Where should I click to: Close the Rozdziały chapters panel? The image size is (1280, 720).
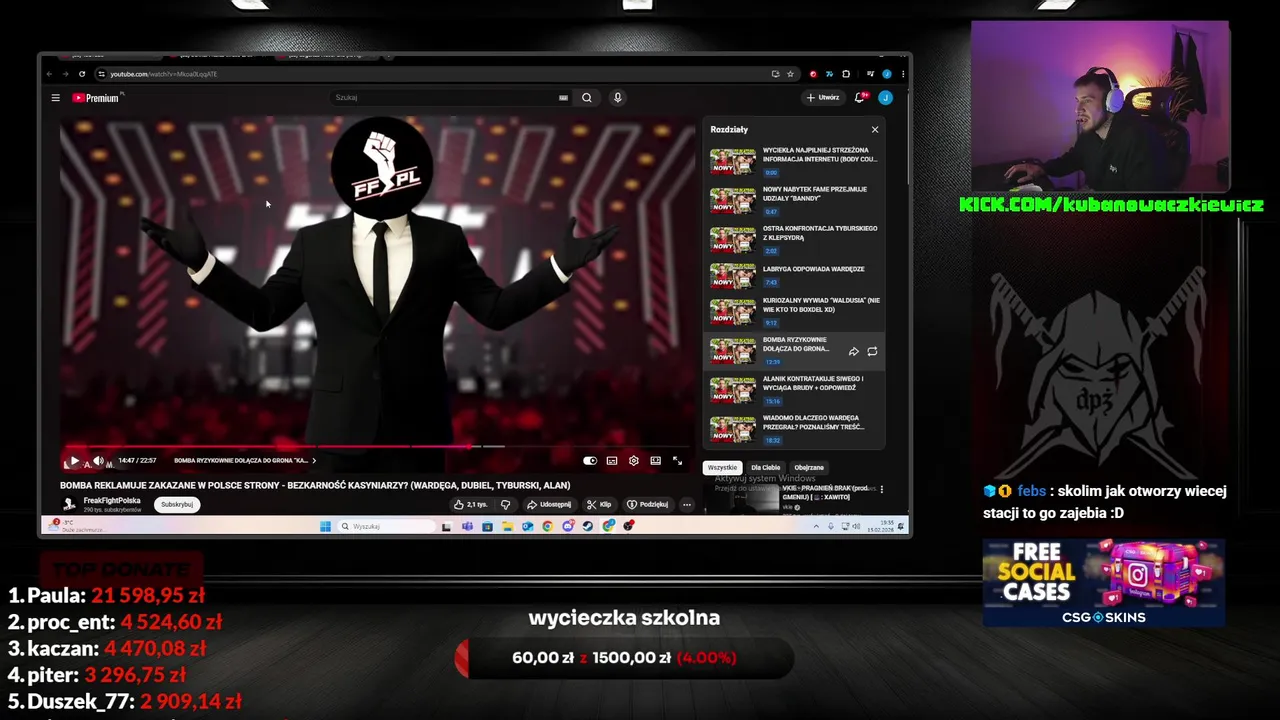click(x=875, y=130)
